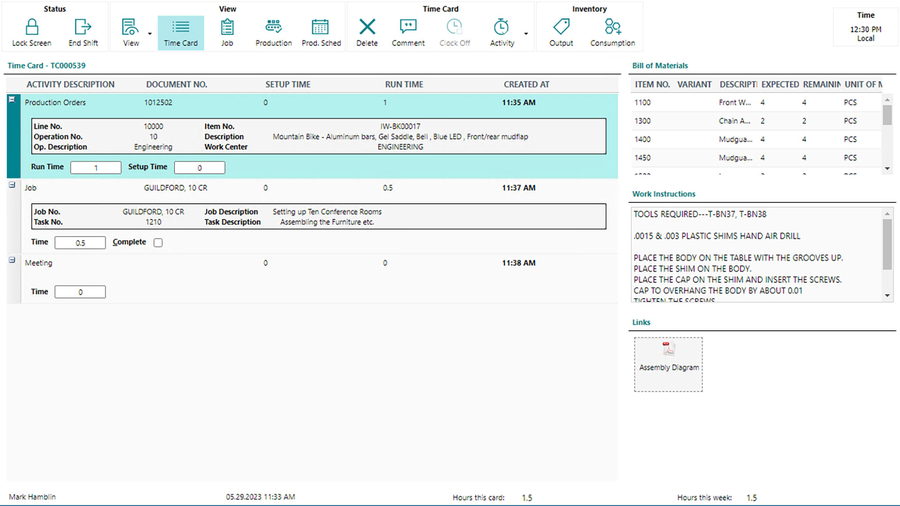Tick the Complete checkbox for the Job
900x506 pixels.
[x=158, y=243]
